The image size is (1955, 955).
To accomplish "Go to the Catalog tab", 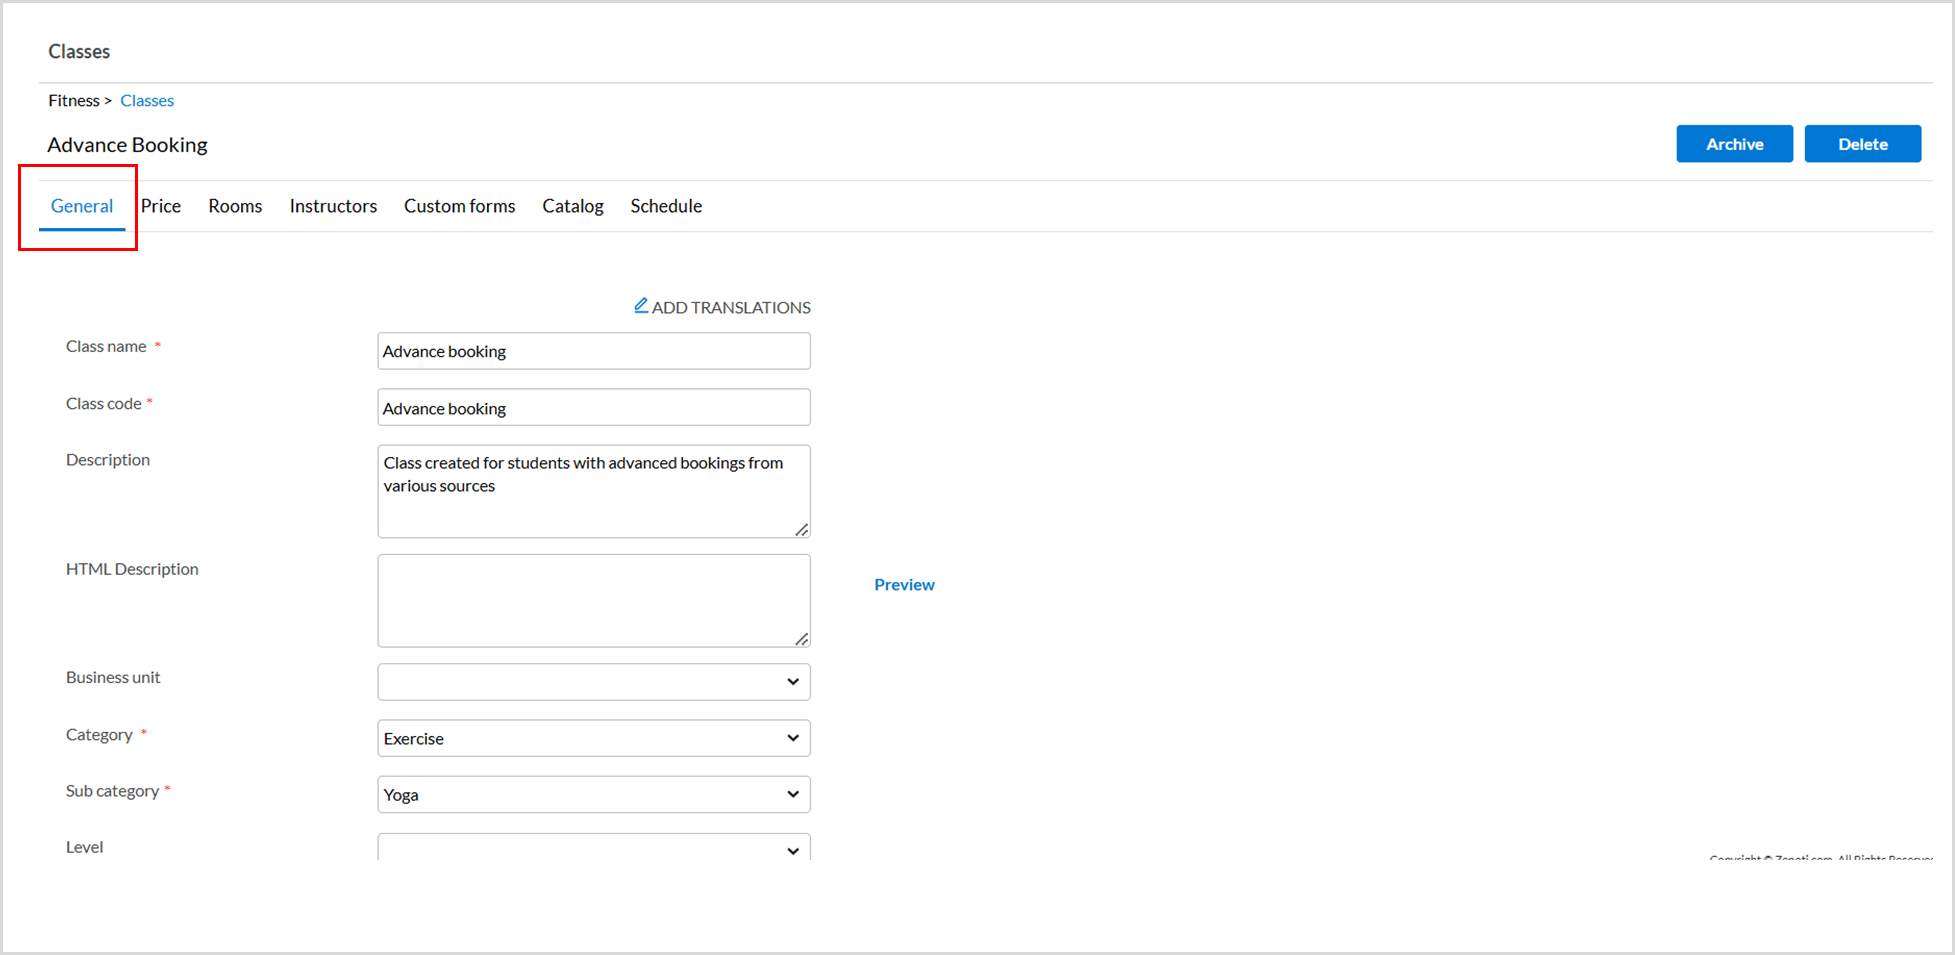I will point(573,206).
